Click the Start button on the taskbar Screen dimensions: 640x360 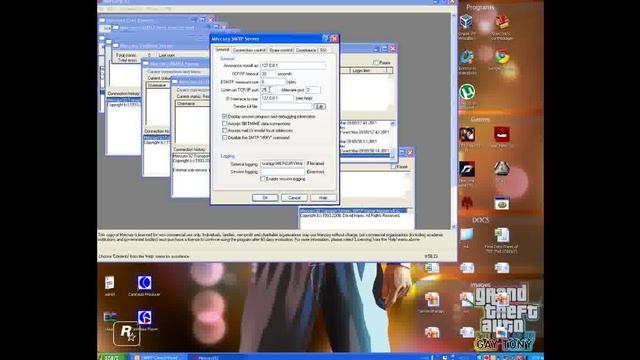[111, 357]
